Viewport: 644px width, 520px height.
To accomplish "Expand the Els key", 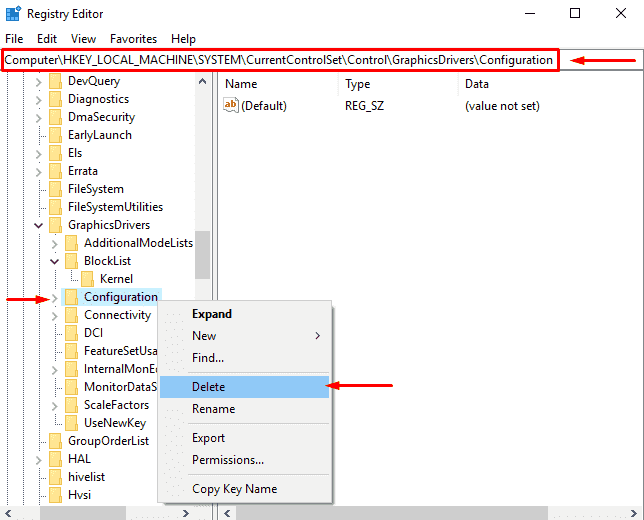I will [x=39, y=154].
